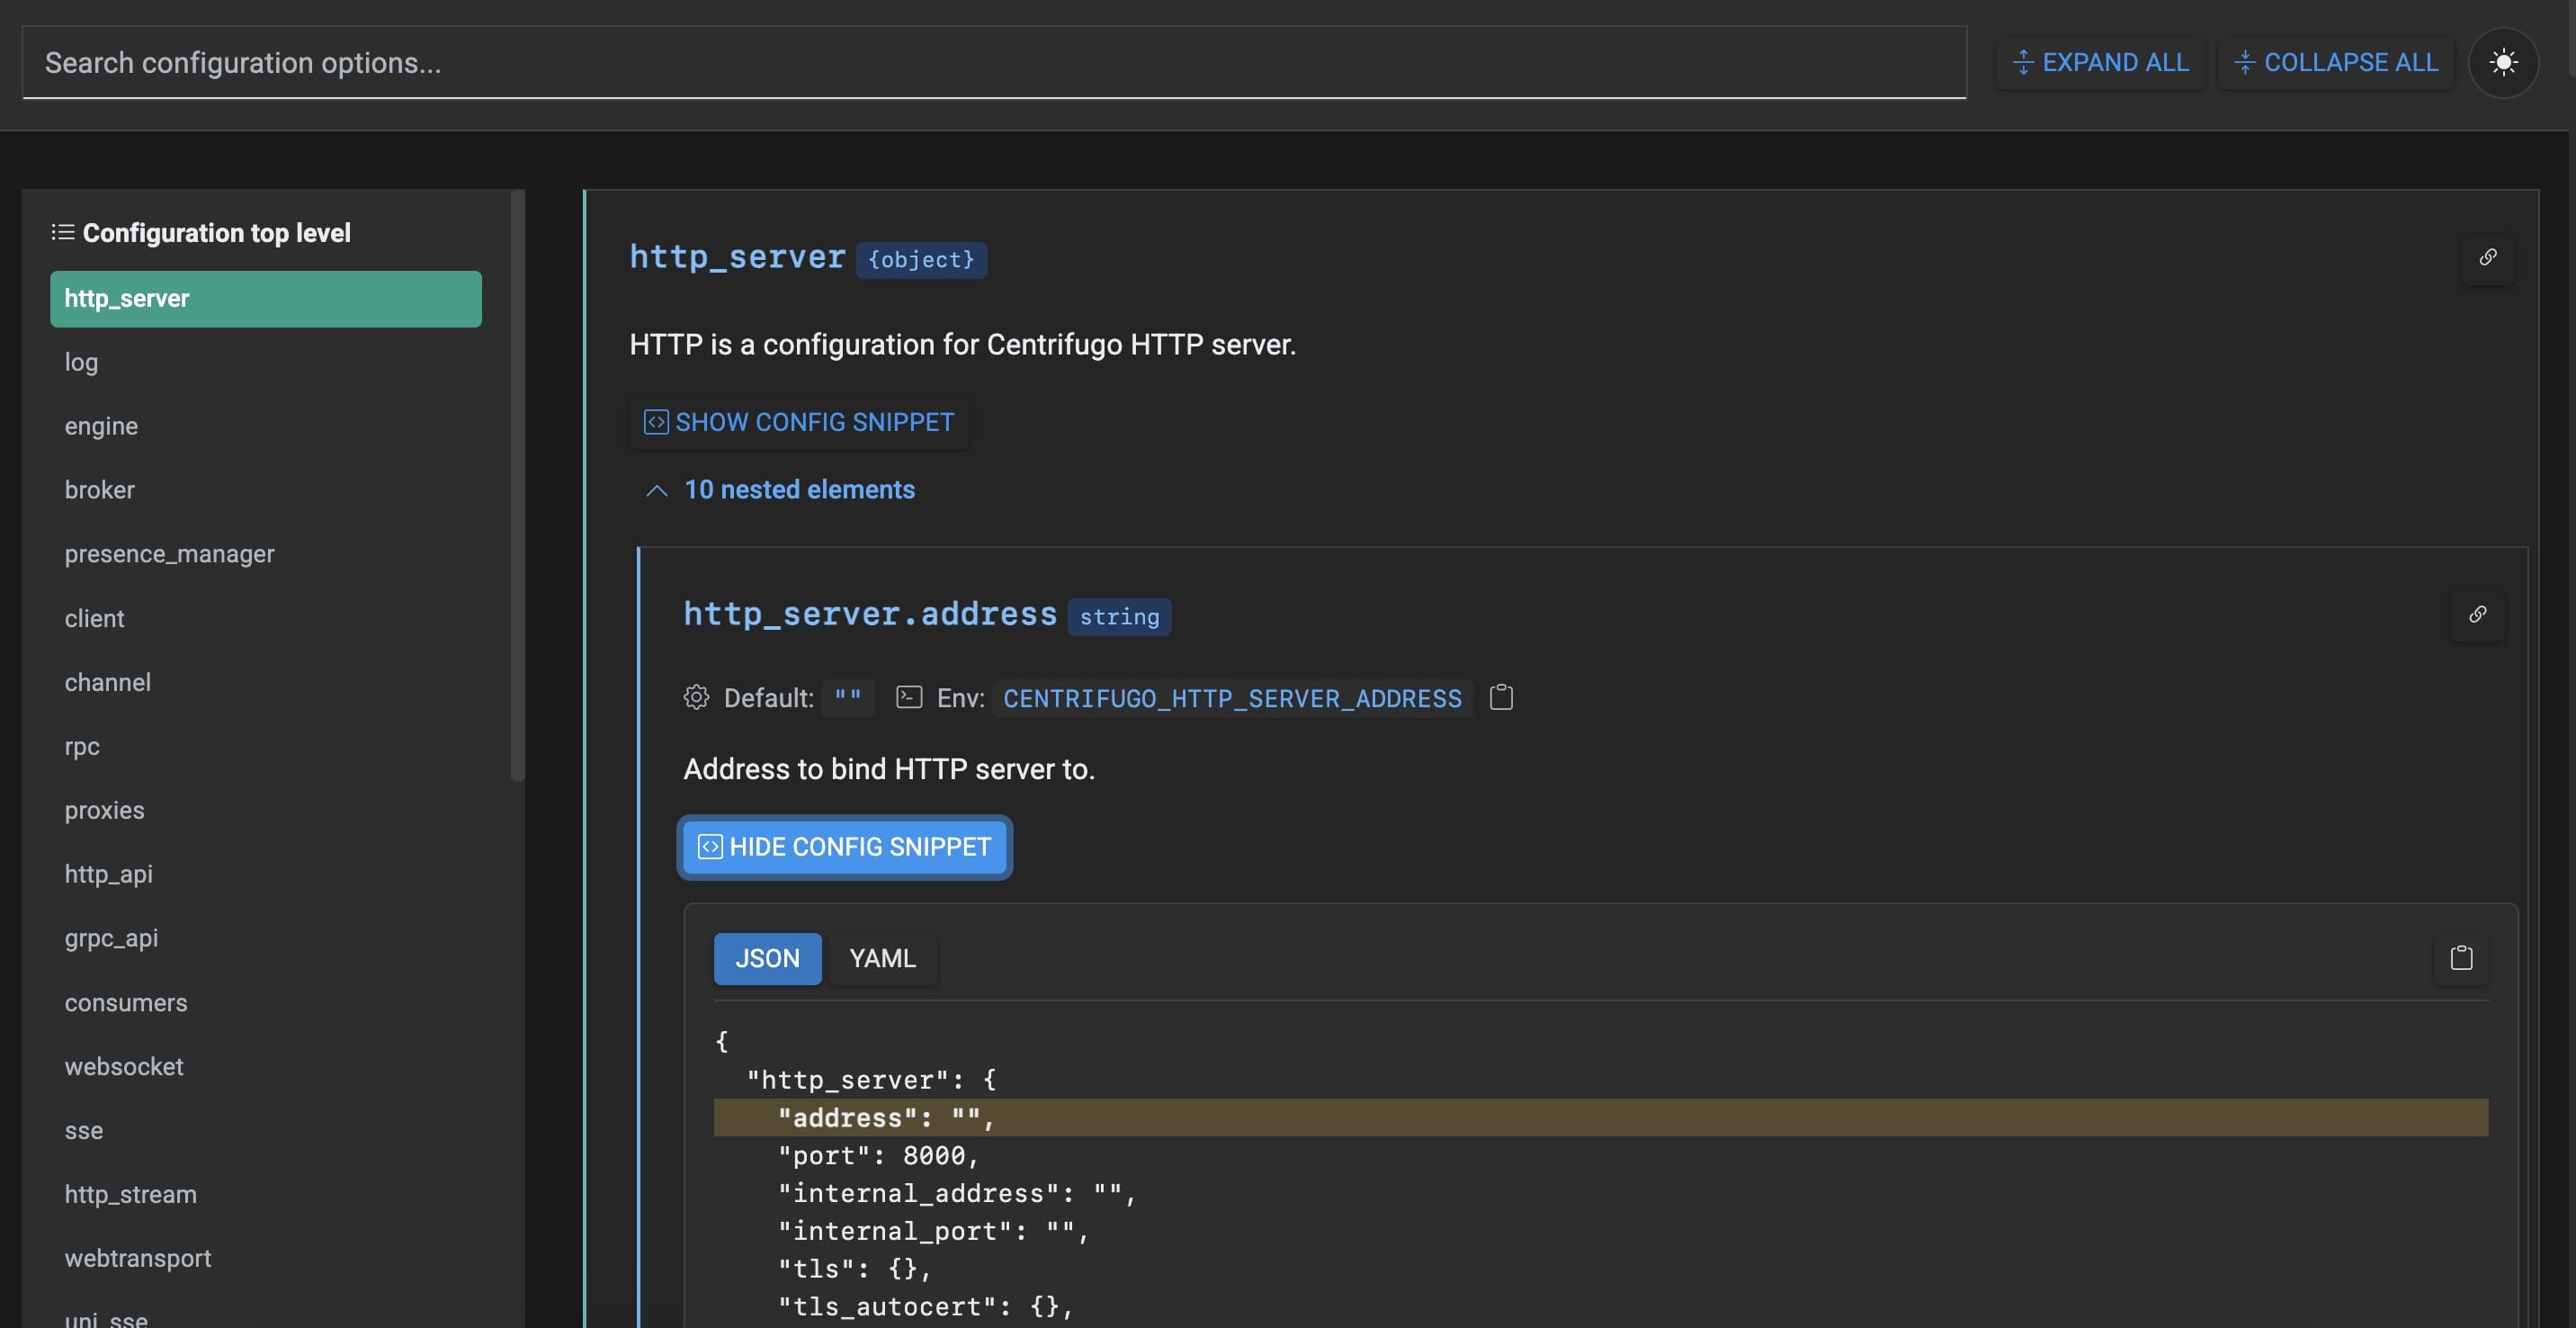The height and width of the screenshot is (1328, 2576).
Task: Show config snippet for http_server
Action: [798, 422]
